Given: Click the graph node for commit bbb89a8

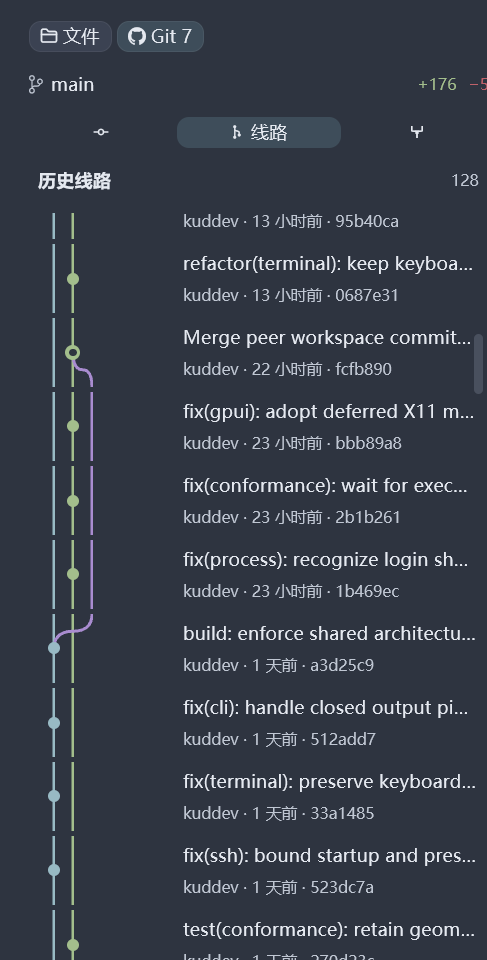Looking at the screenshot, I should [73, 426].
